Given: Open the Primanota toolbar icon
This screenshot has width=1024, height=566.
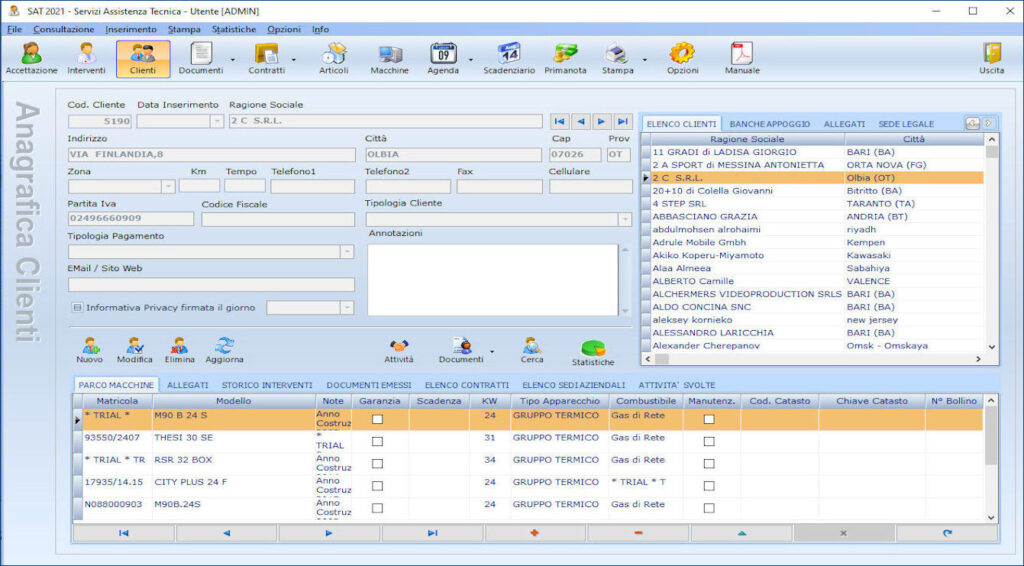Looking at the screenshot, I should pos(565,58).
